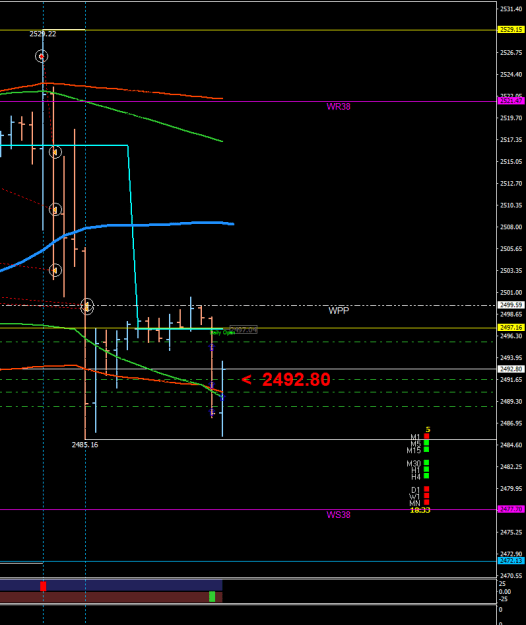Click the green H4 timeframe square
526x625 pixels.
click(427, 476)
